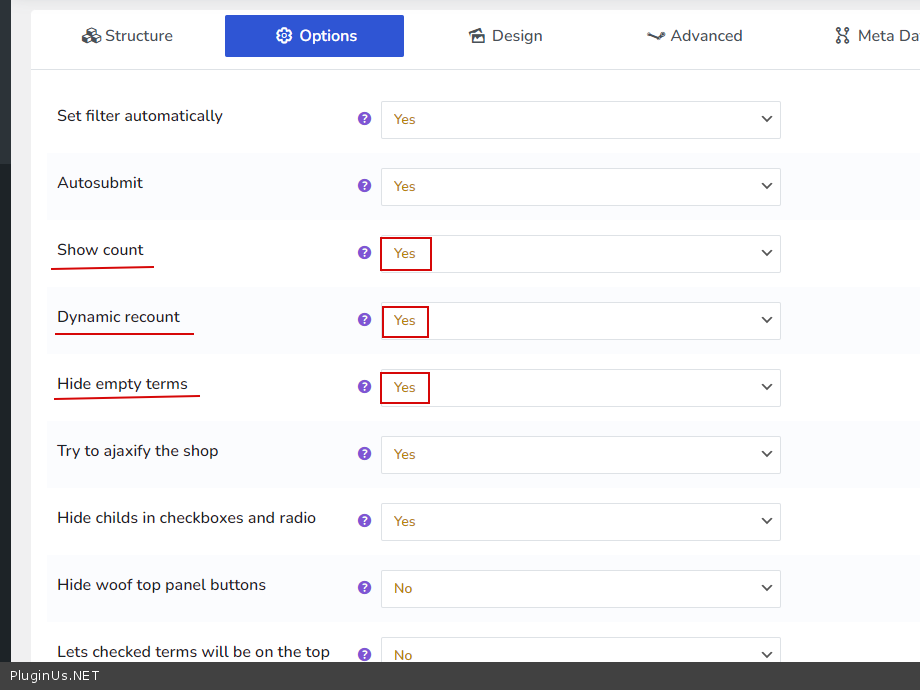Open Hide woof top panel buttons dropdown

pyautogui.click(x=580, y=588)
